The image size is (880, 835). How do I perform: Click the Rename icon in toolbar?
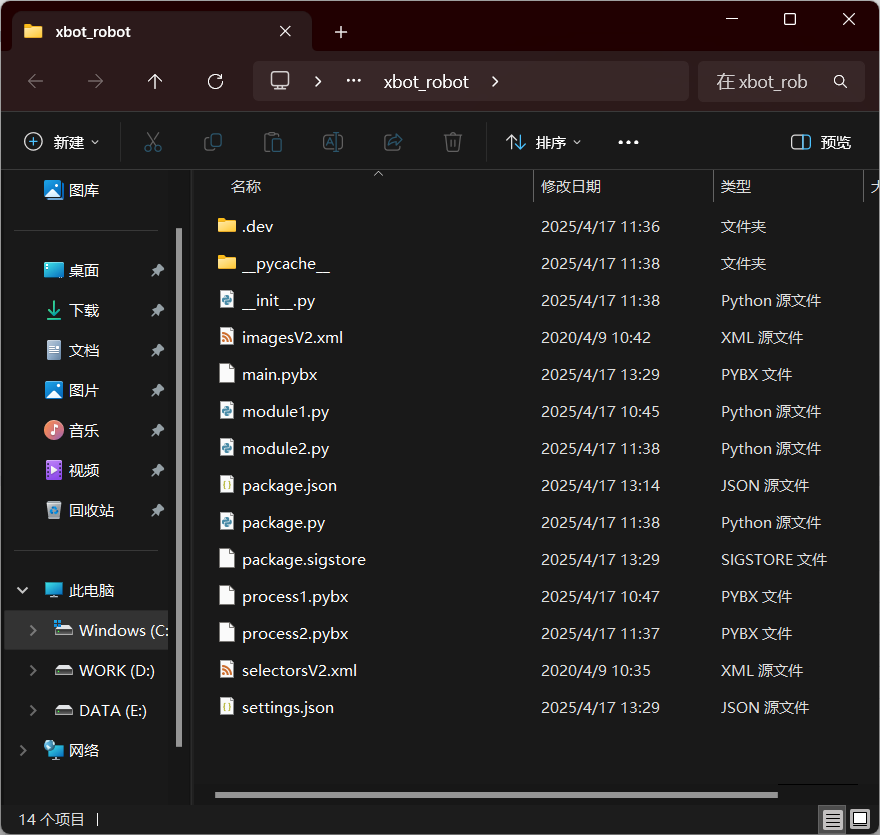pyautogui.click(x=333, y=142)
